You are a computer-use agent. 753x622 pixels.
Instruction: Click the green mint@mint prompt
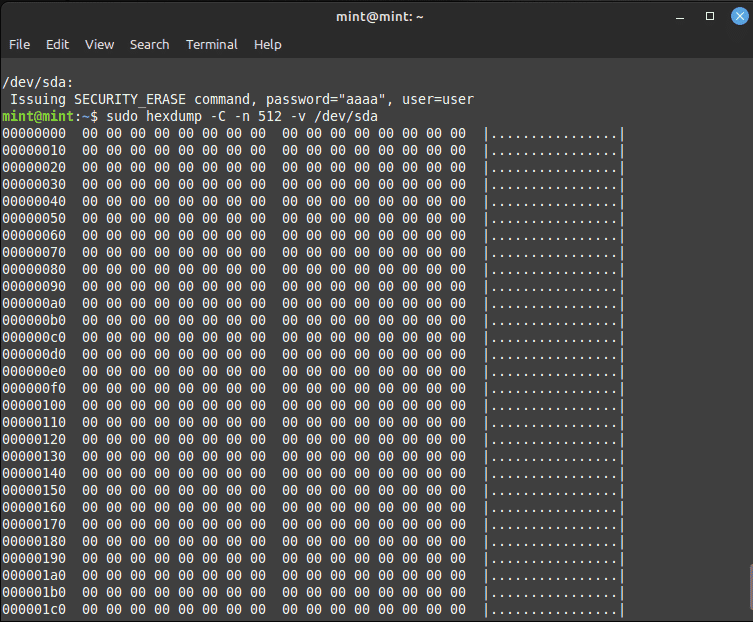[x=38, y=116]
